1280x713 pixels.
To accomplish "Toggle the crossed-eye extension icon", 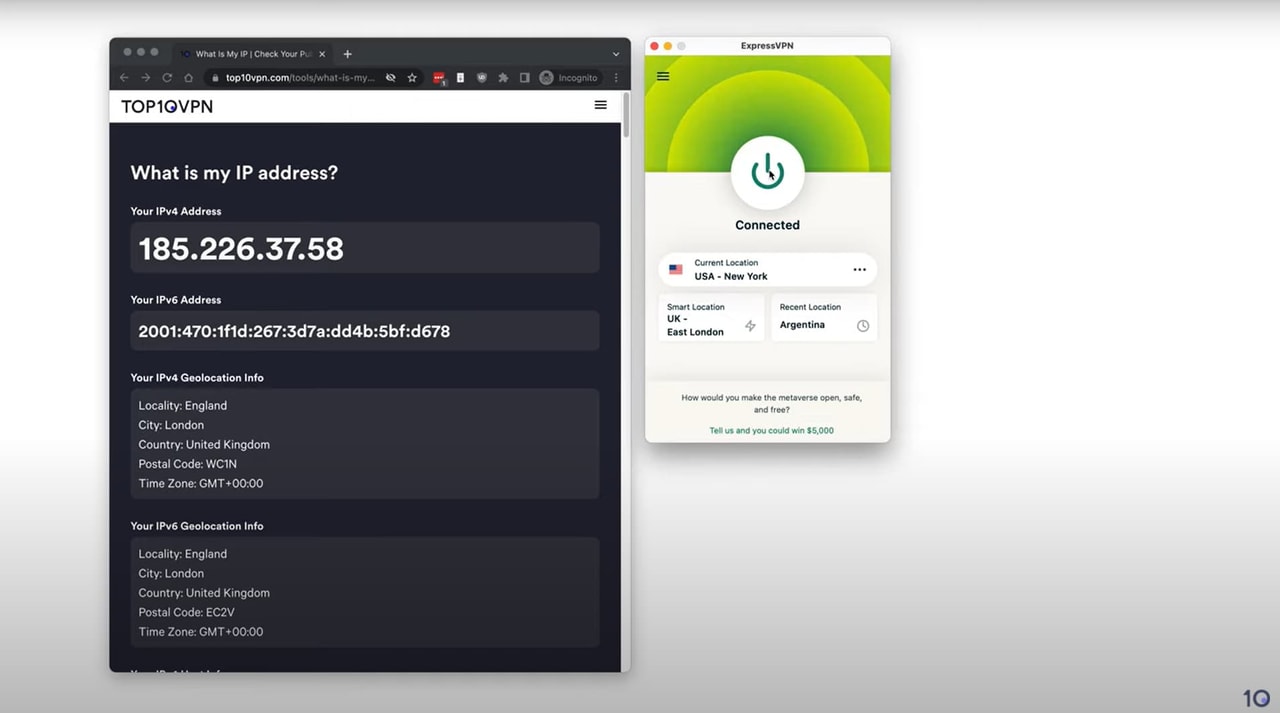I will 390,77.
